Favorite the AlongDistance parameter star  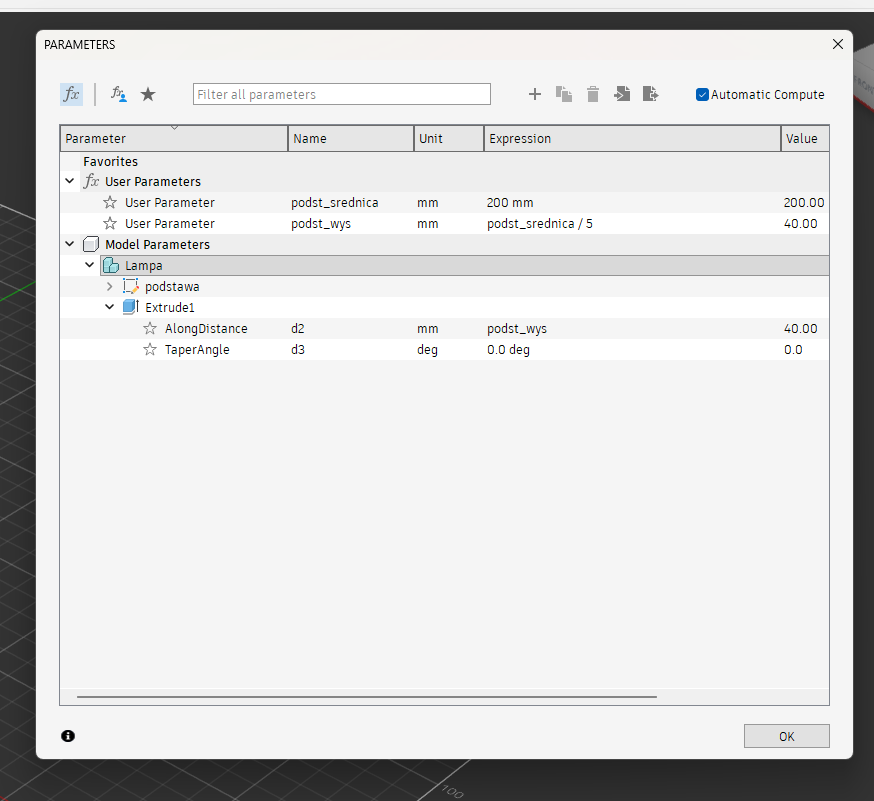(150, 329)
